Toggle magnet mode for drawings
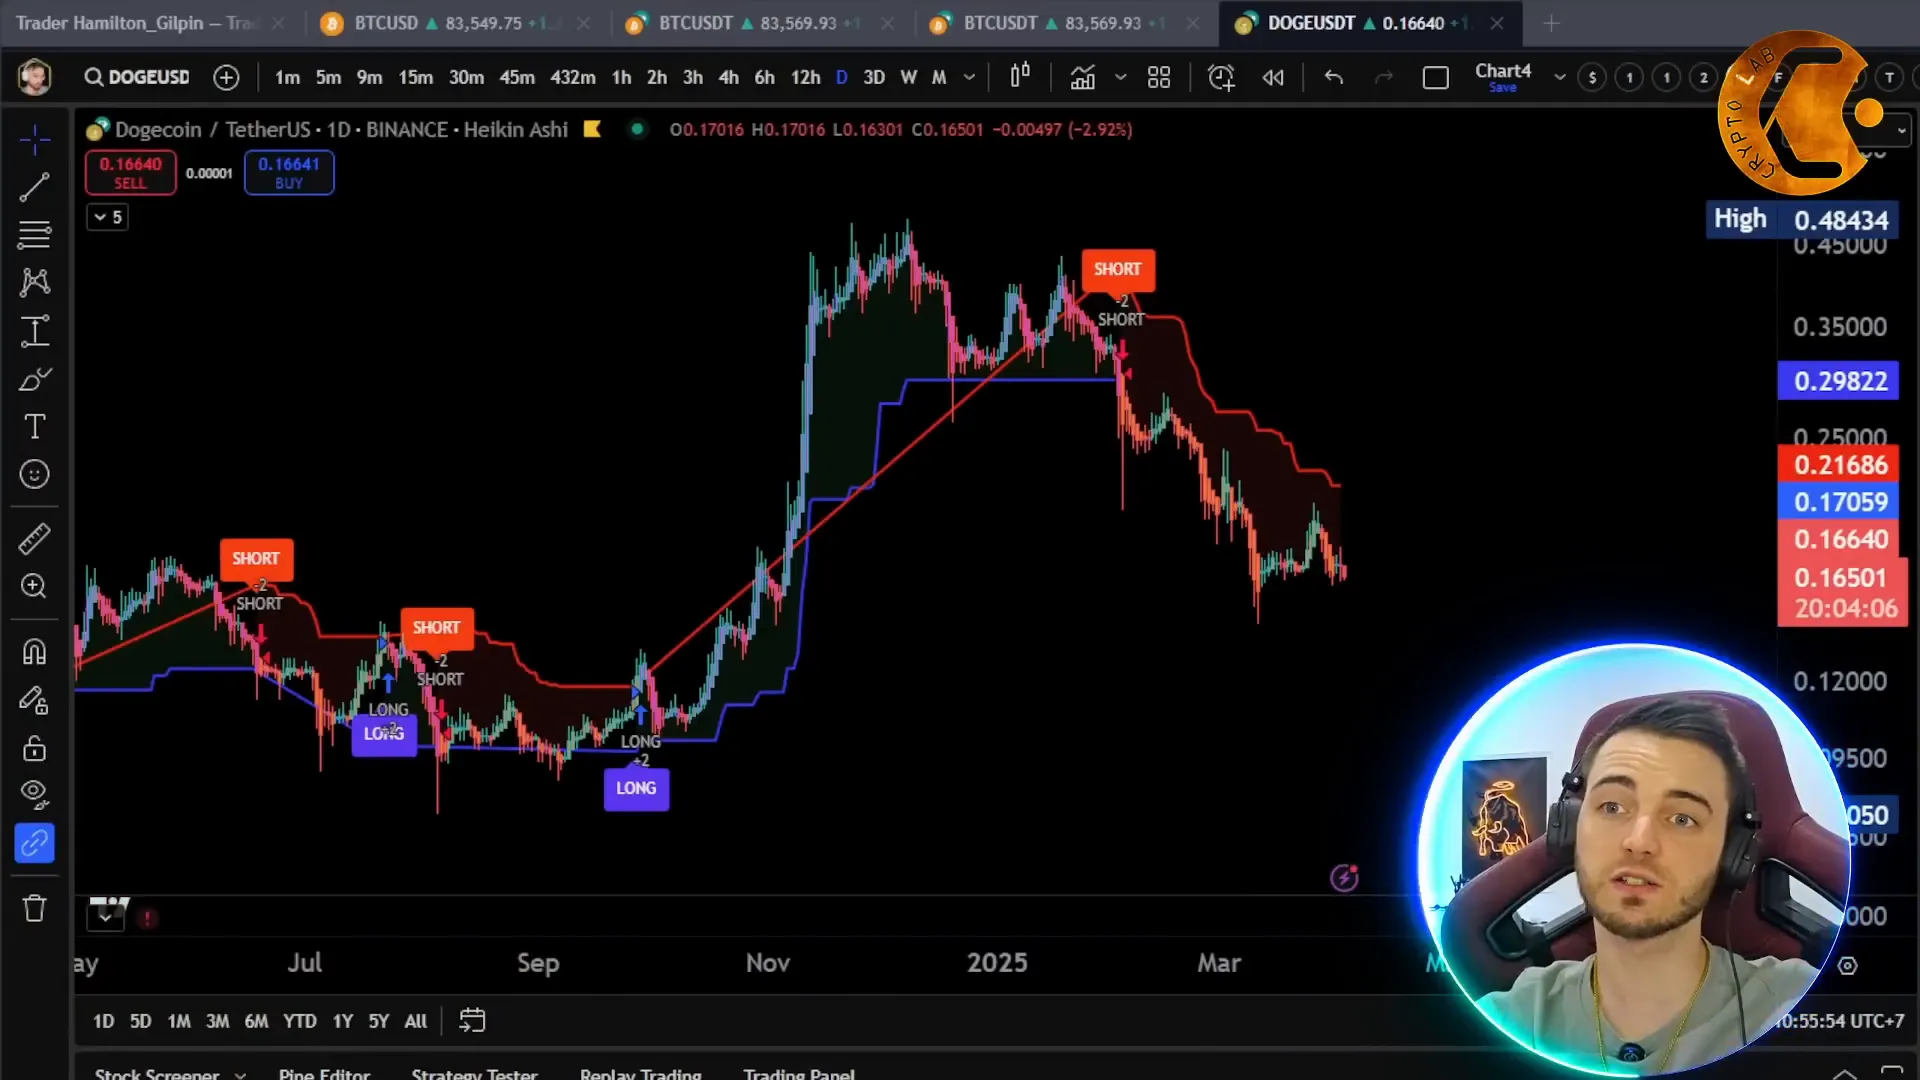1920x1080 pixels. coord(34,652)
